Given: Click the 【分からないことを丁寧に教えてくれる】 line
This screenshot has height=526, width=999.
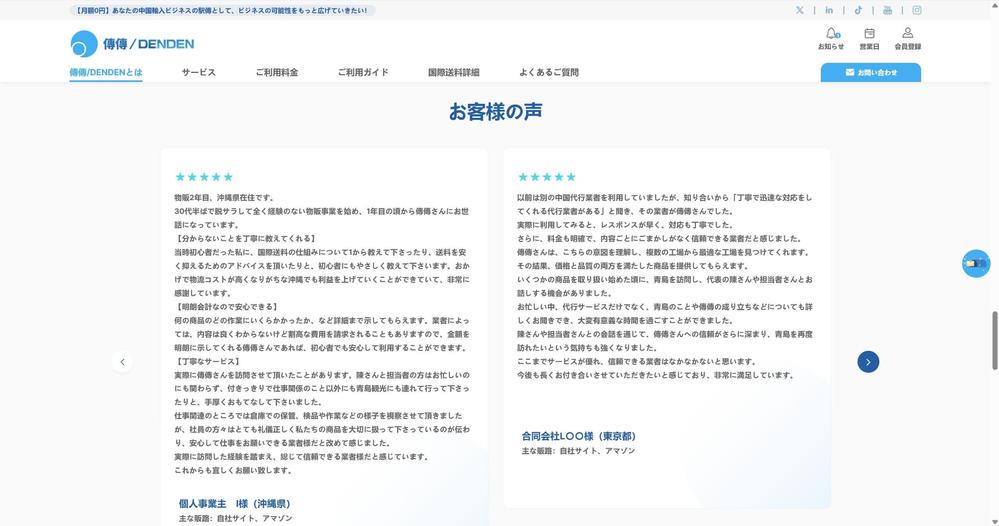Looking at the screenshot, I should (245, 239).
